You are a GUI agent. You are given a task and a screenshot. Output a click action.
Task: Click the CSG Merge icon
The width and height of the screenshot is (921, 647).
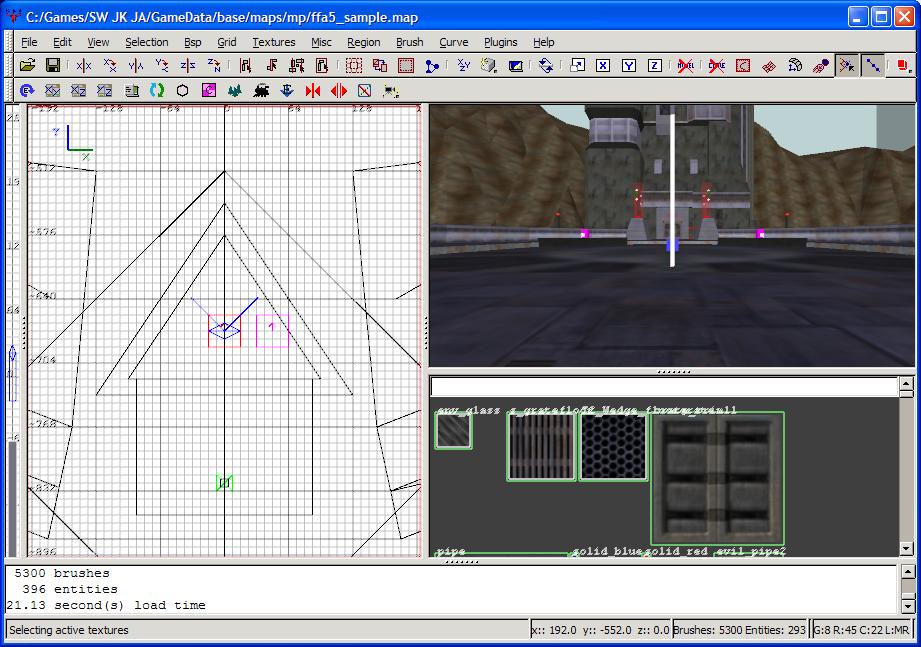379,65
